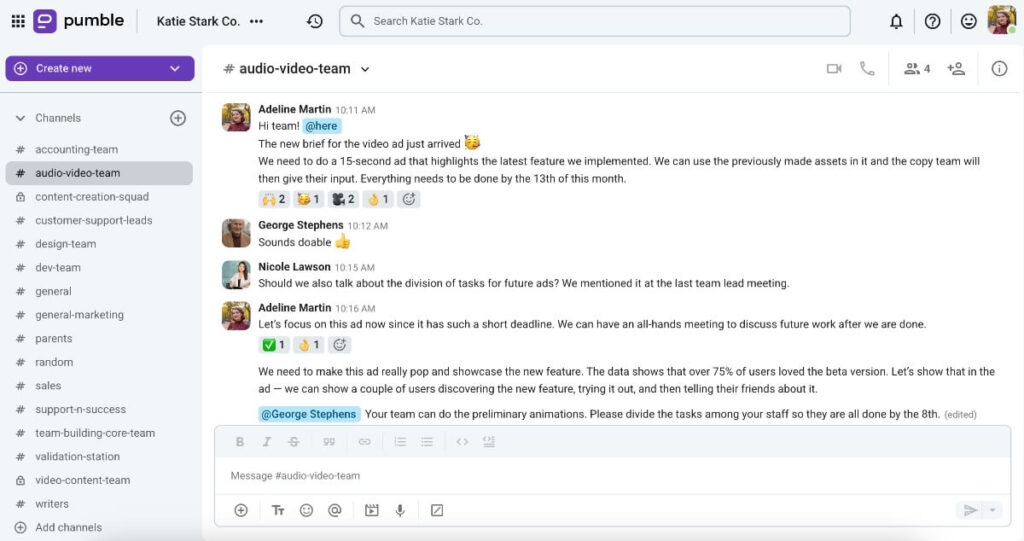Collapse the Channels section
Viewport: 1024px width, 541px height.
tap(20, 118)
